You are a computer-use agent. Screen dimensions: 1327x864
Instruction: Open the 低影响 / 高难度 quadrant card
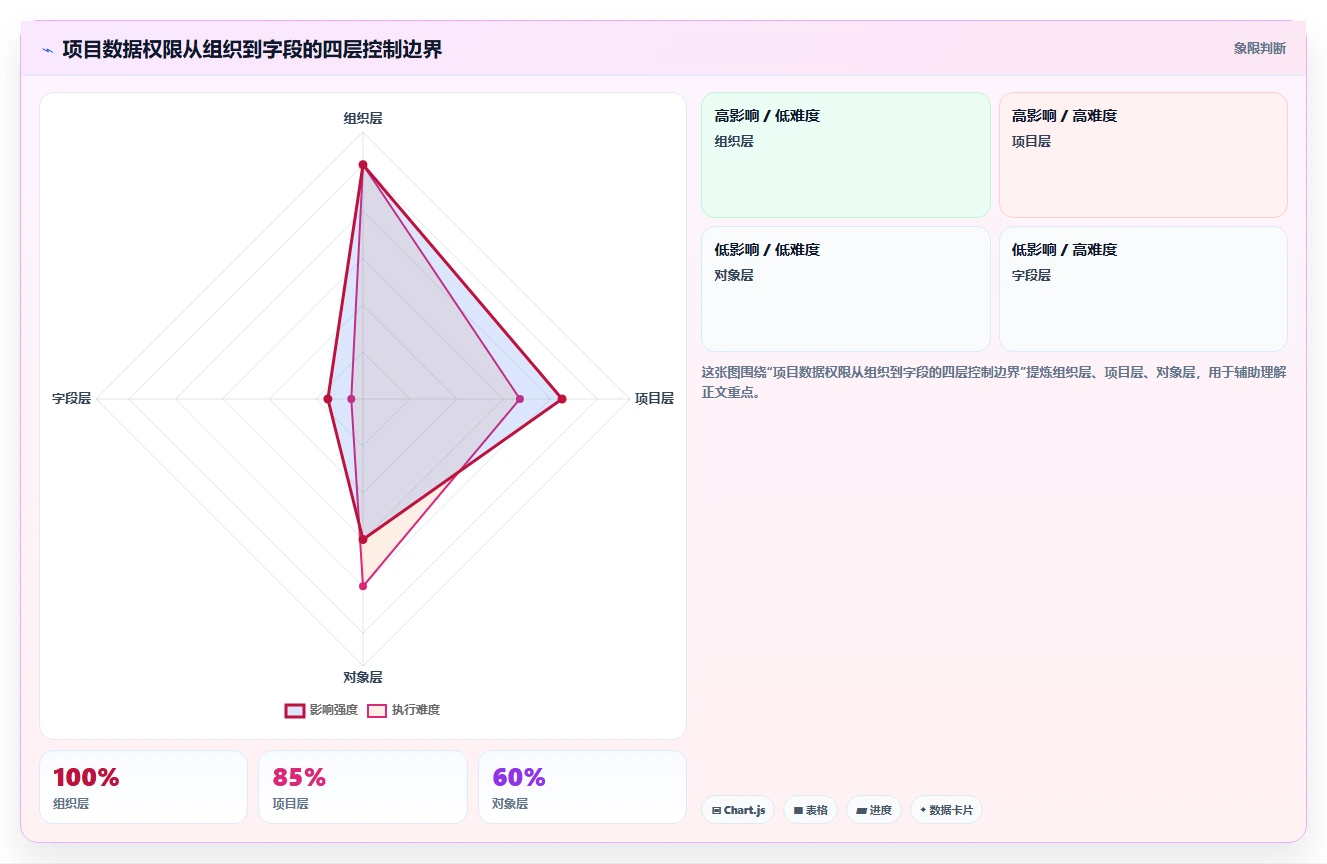1143,289
